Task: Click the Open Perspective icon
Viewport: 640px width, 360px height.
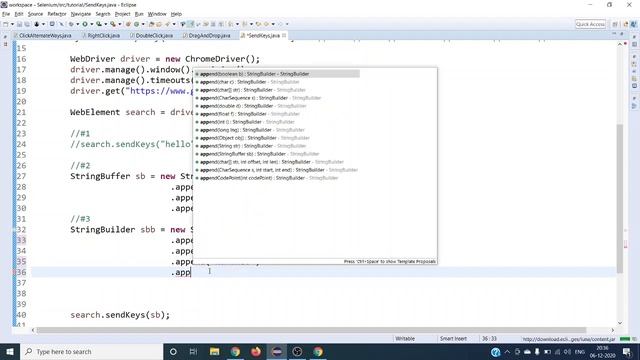Action: (x=616, y=24)
